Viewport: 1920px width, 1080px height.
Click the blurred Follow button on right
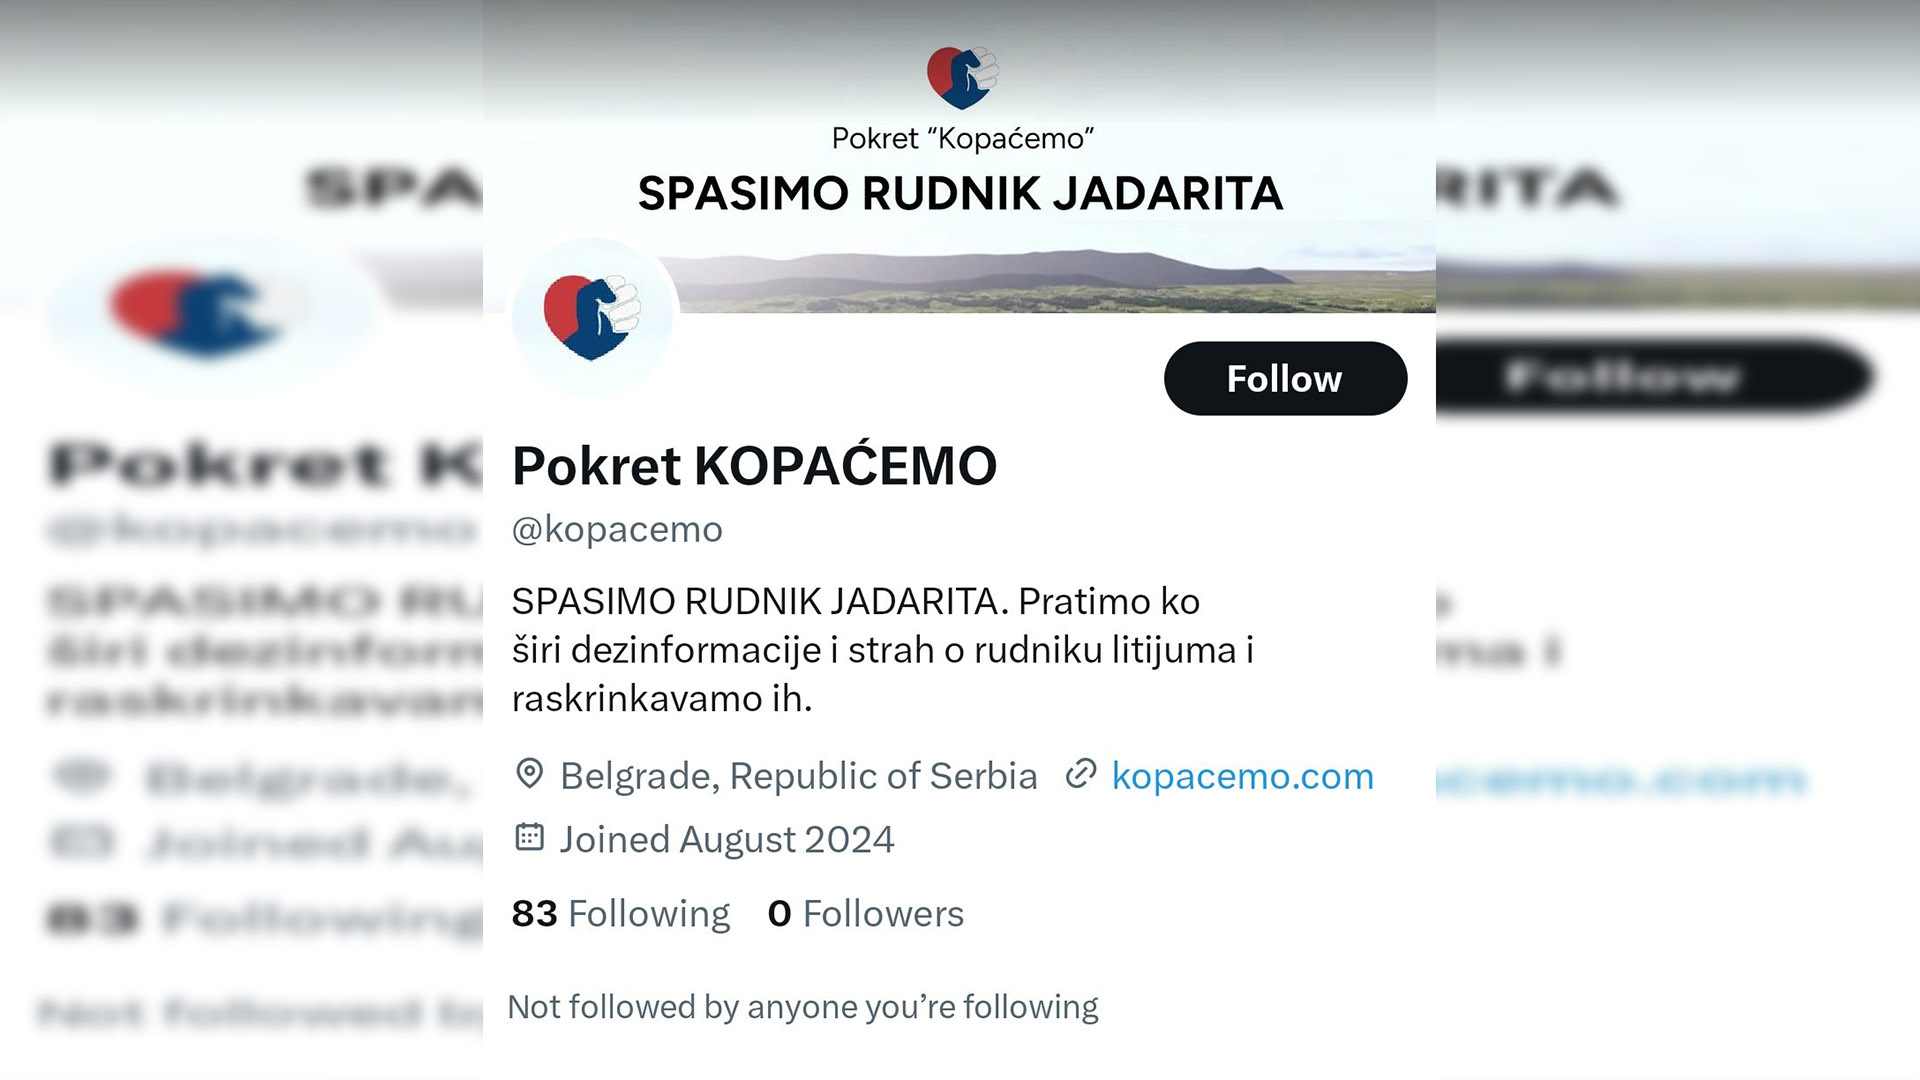click(1650, 377)
